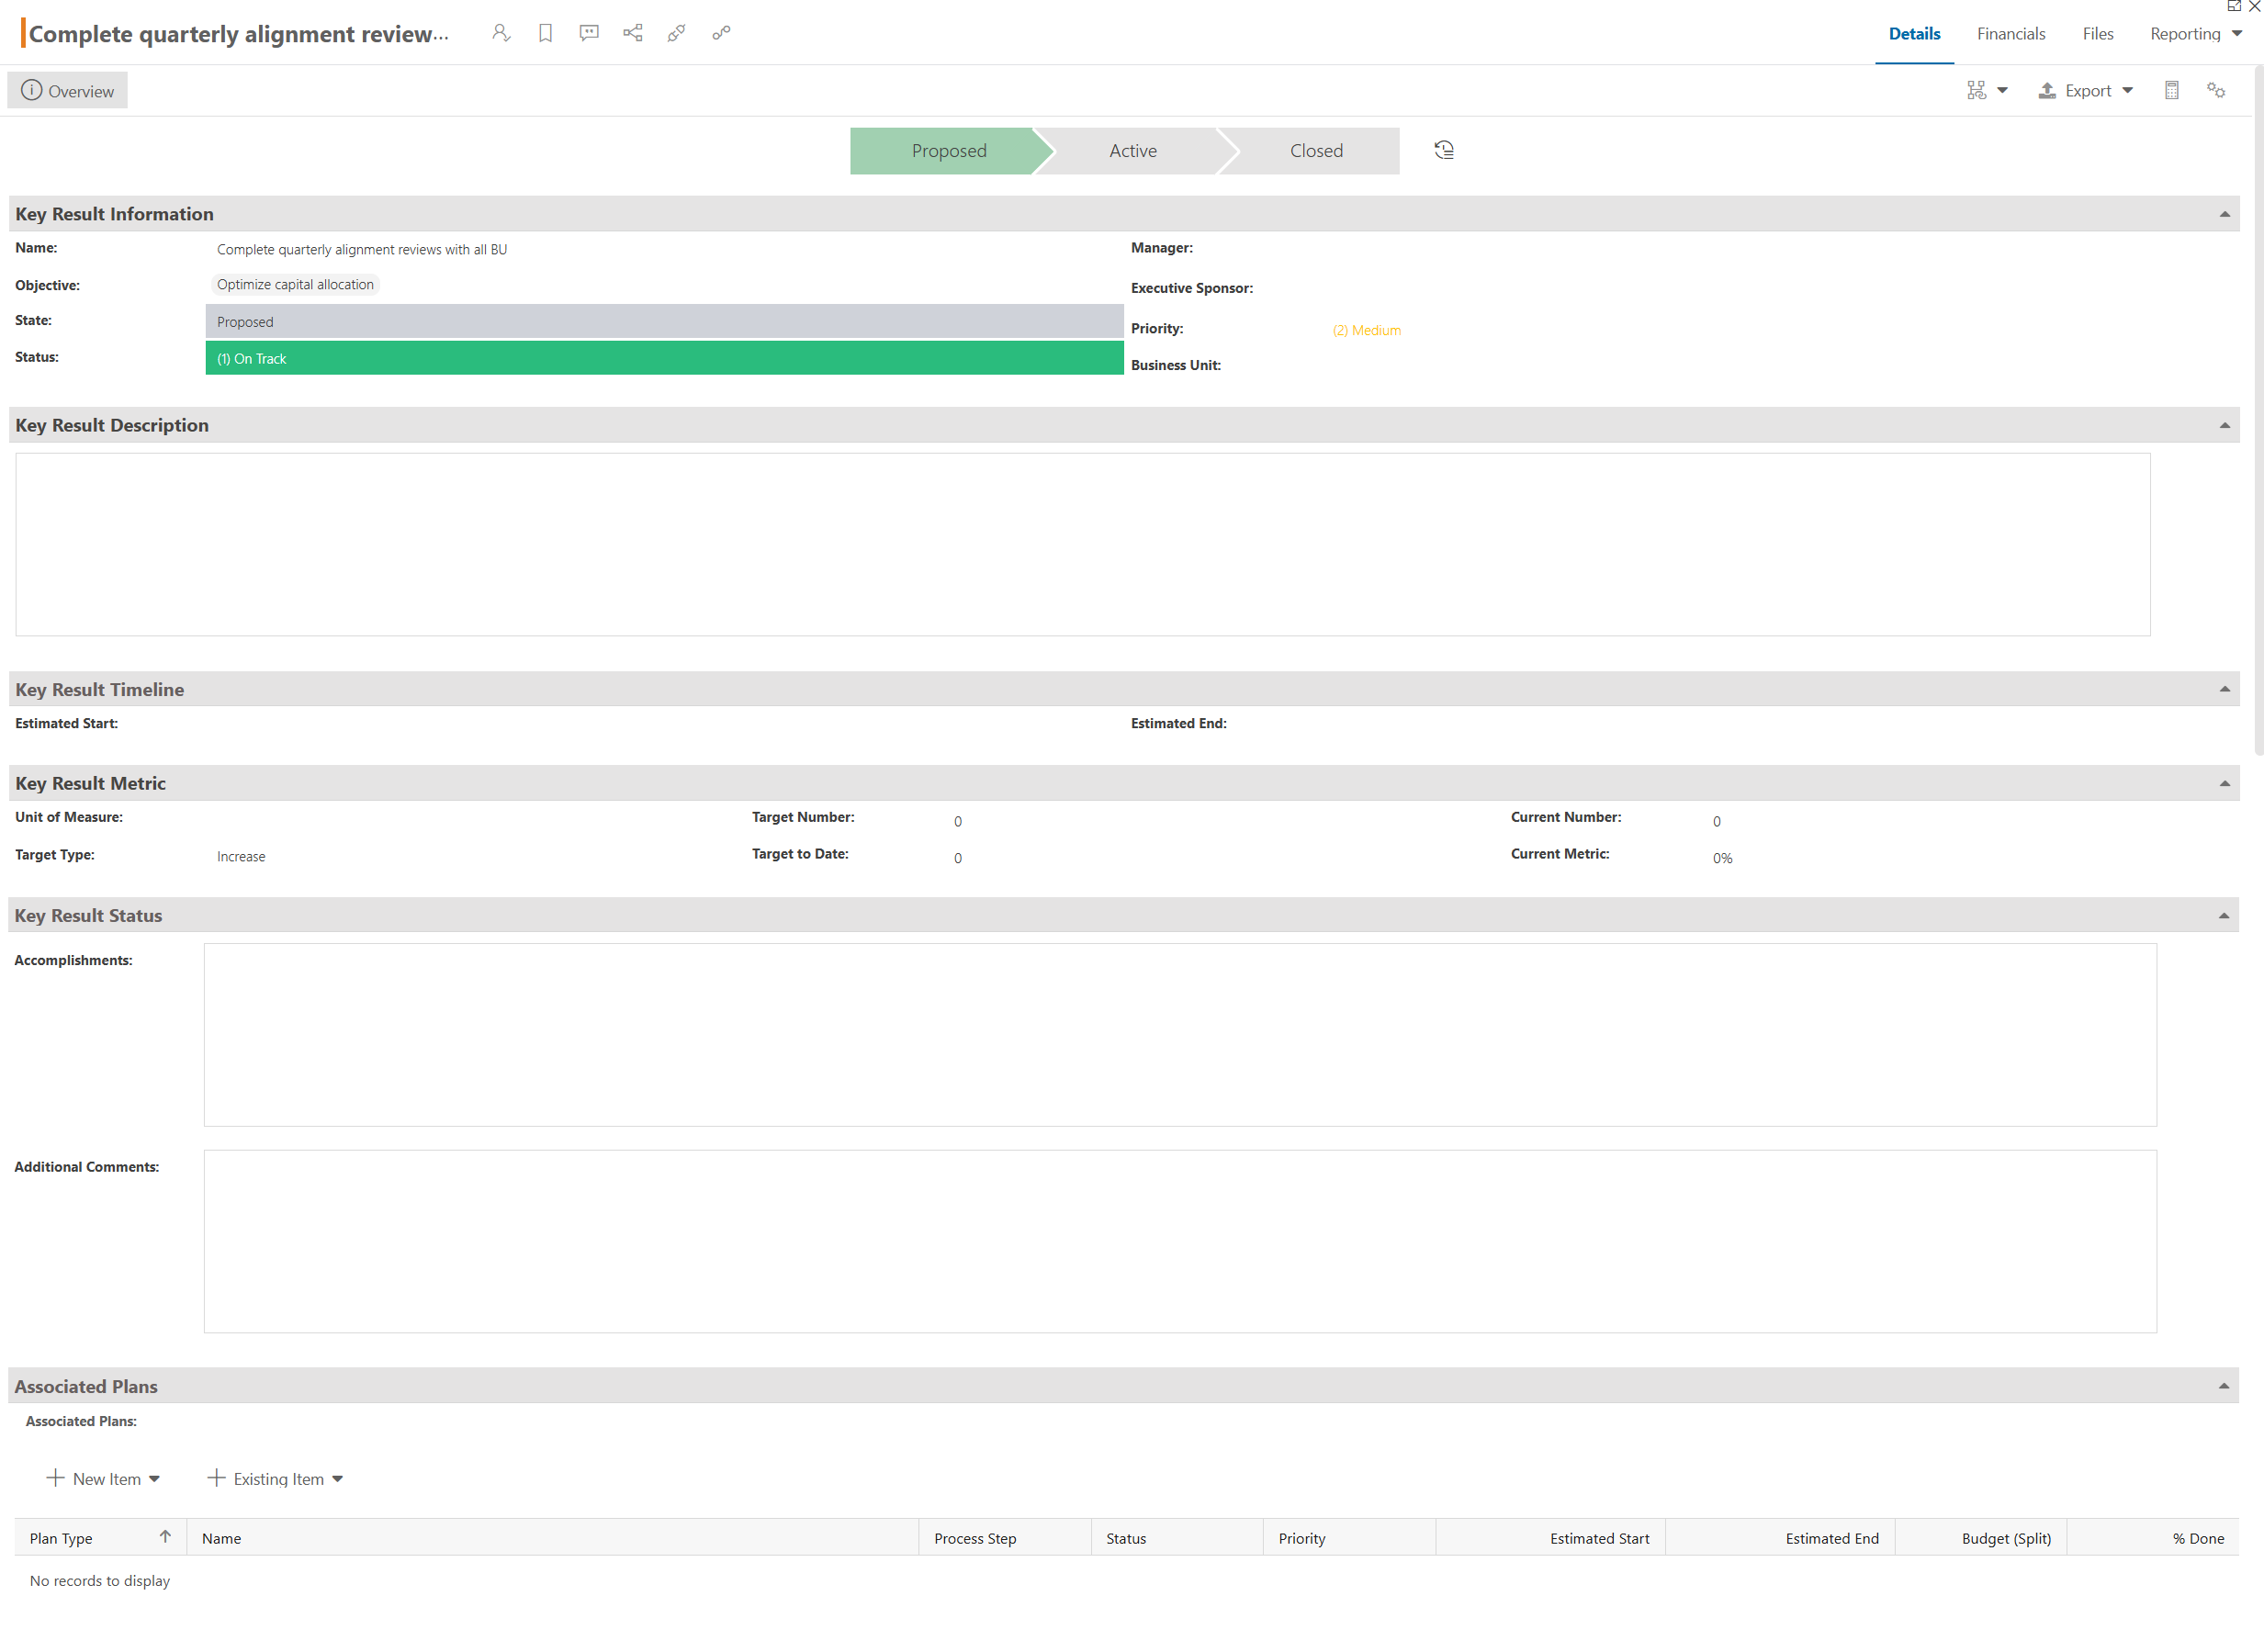Collapse the Key Result Metric section
The width and height of the screenshot is (2264, 1652).
2225,783
